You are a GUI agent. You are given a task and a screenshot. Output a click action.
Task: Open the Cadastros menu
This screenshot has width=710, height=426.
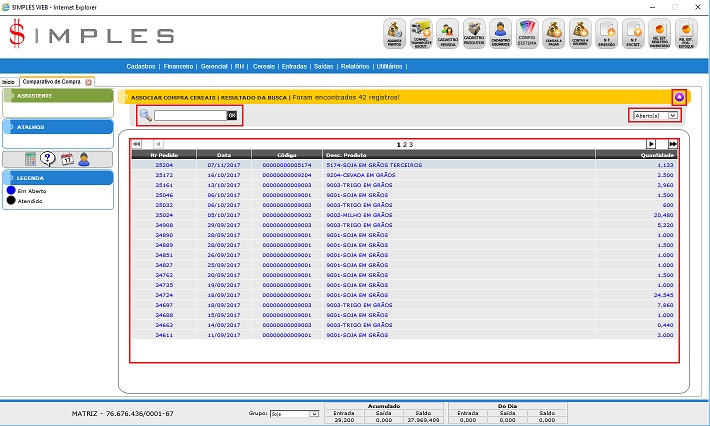click(142, 65)
